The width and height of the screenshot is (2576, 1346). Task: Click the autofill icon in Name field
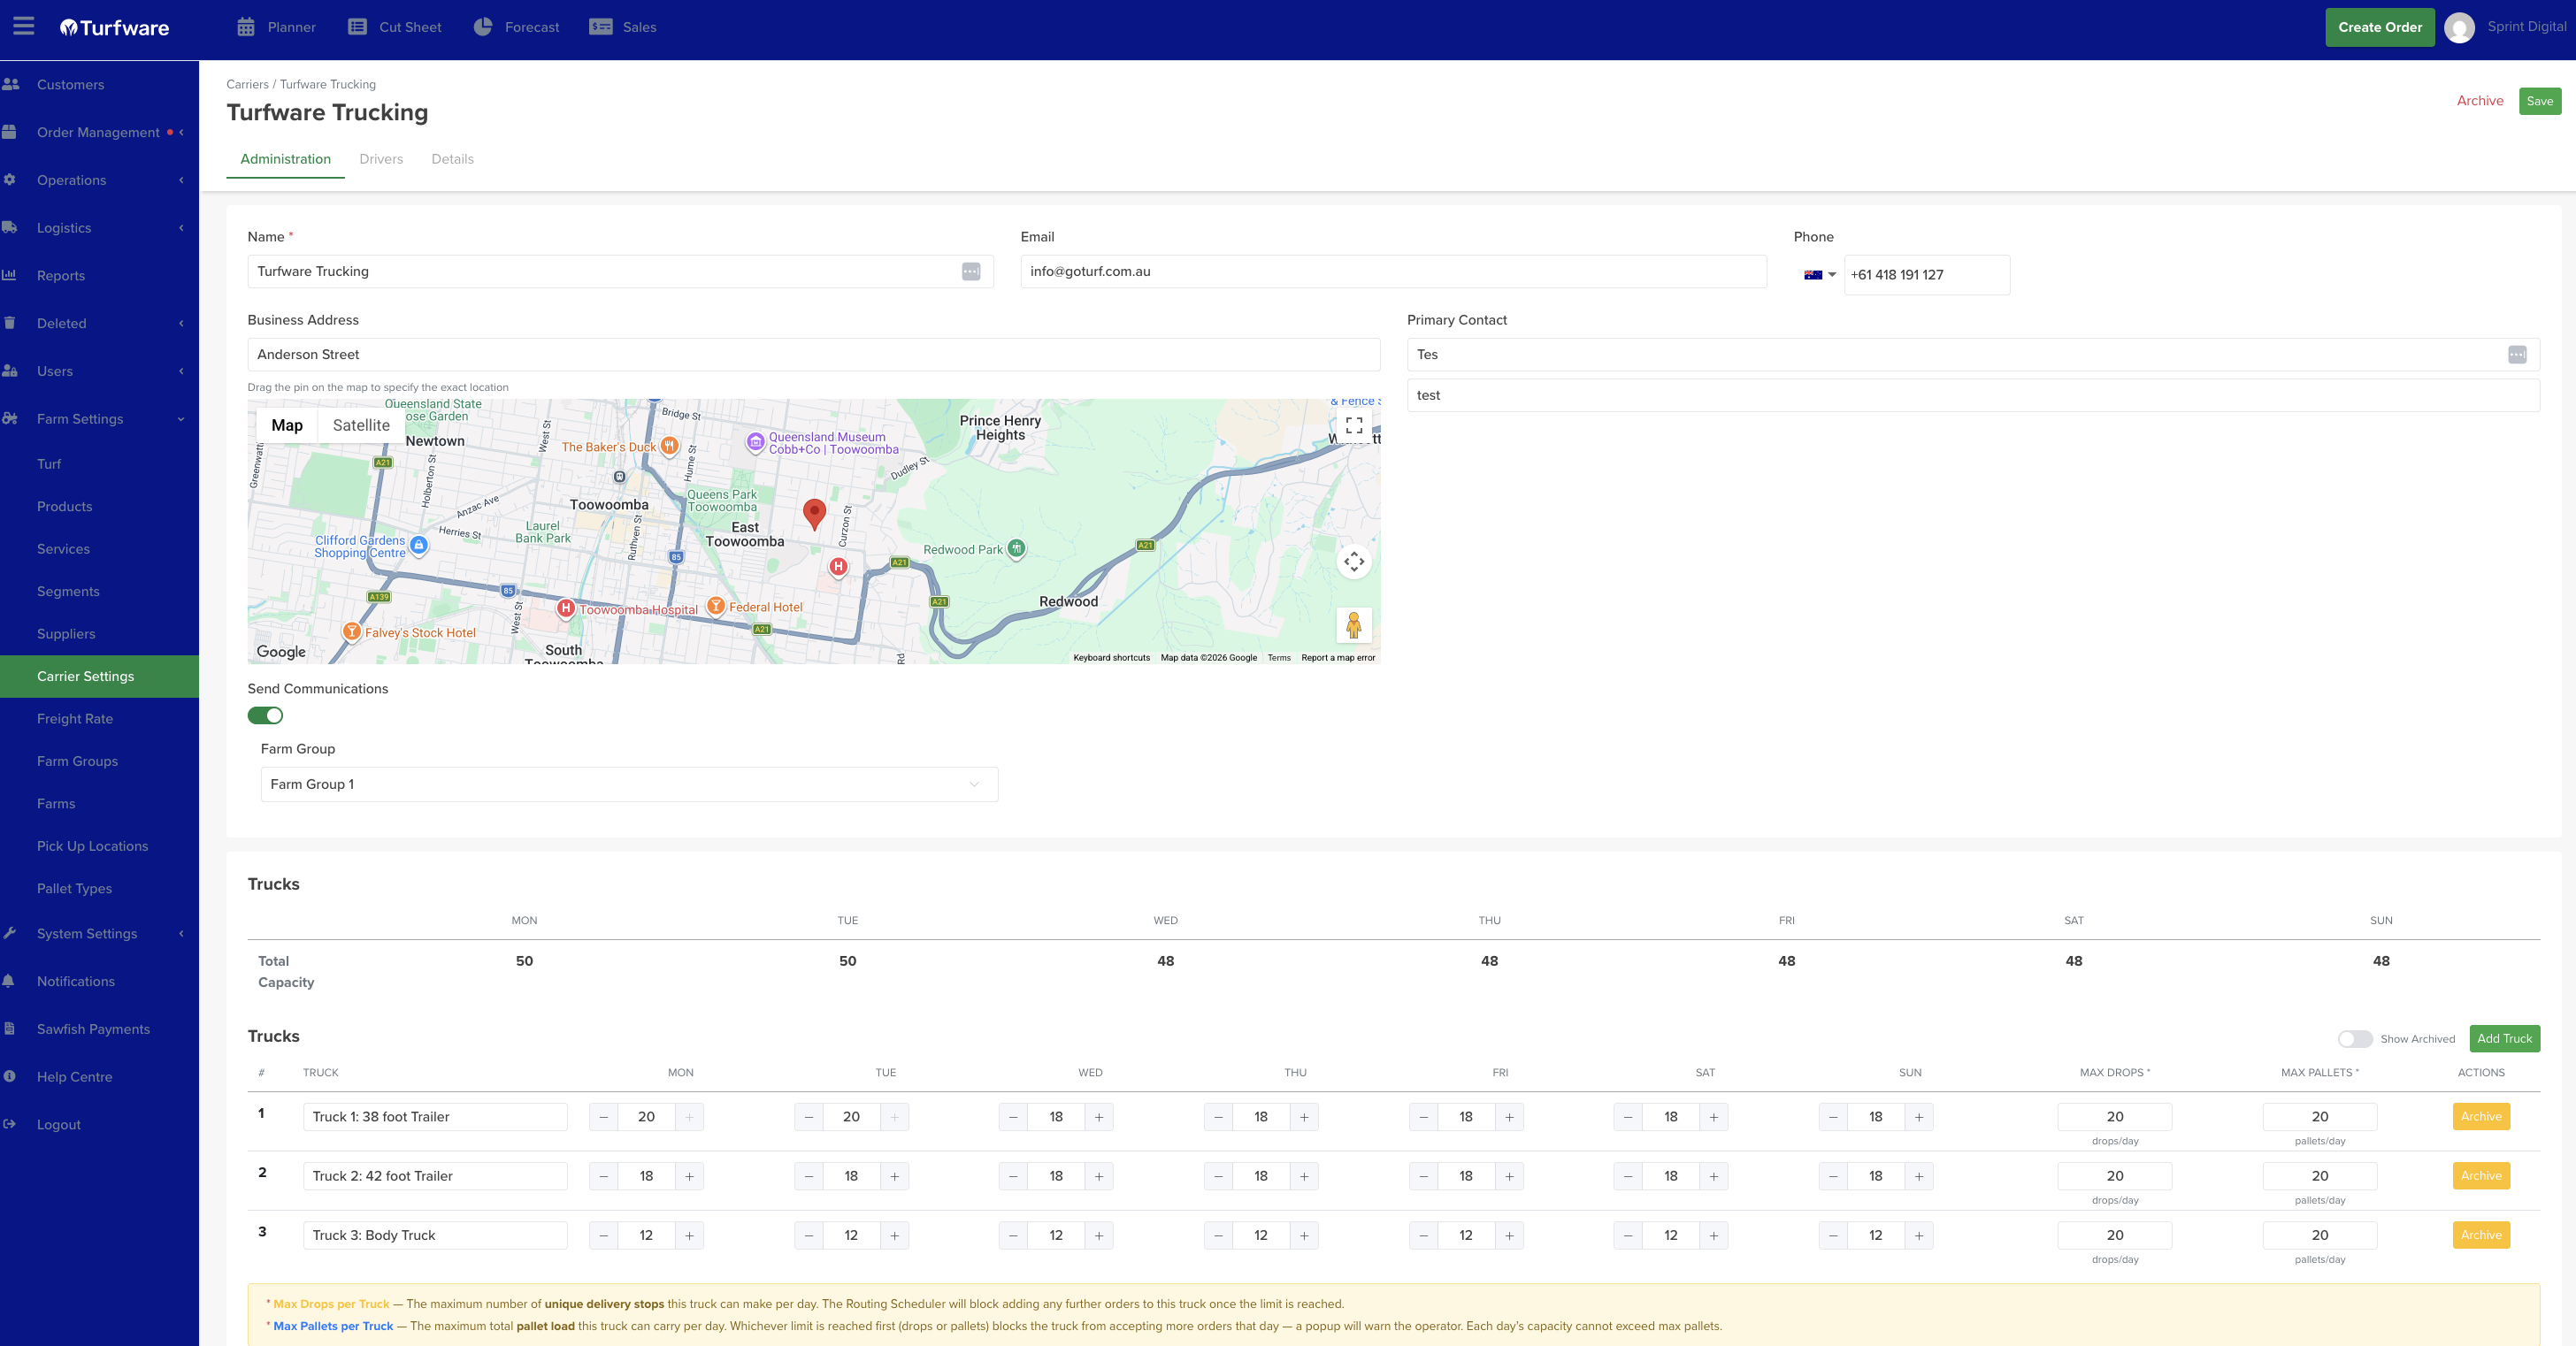coord(971,272)
